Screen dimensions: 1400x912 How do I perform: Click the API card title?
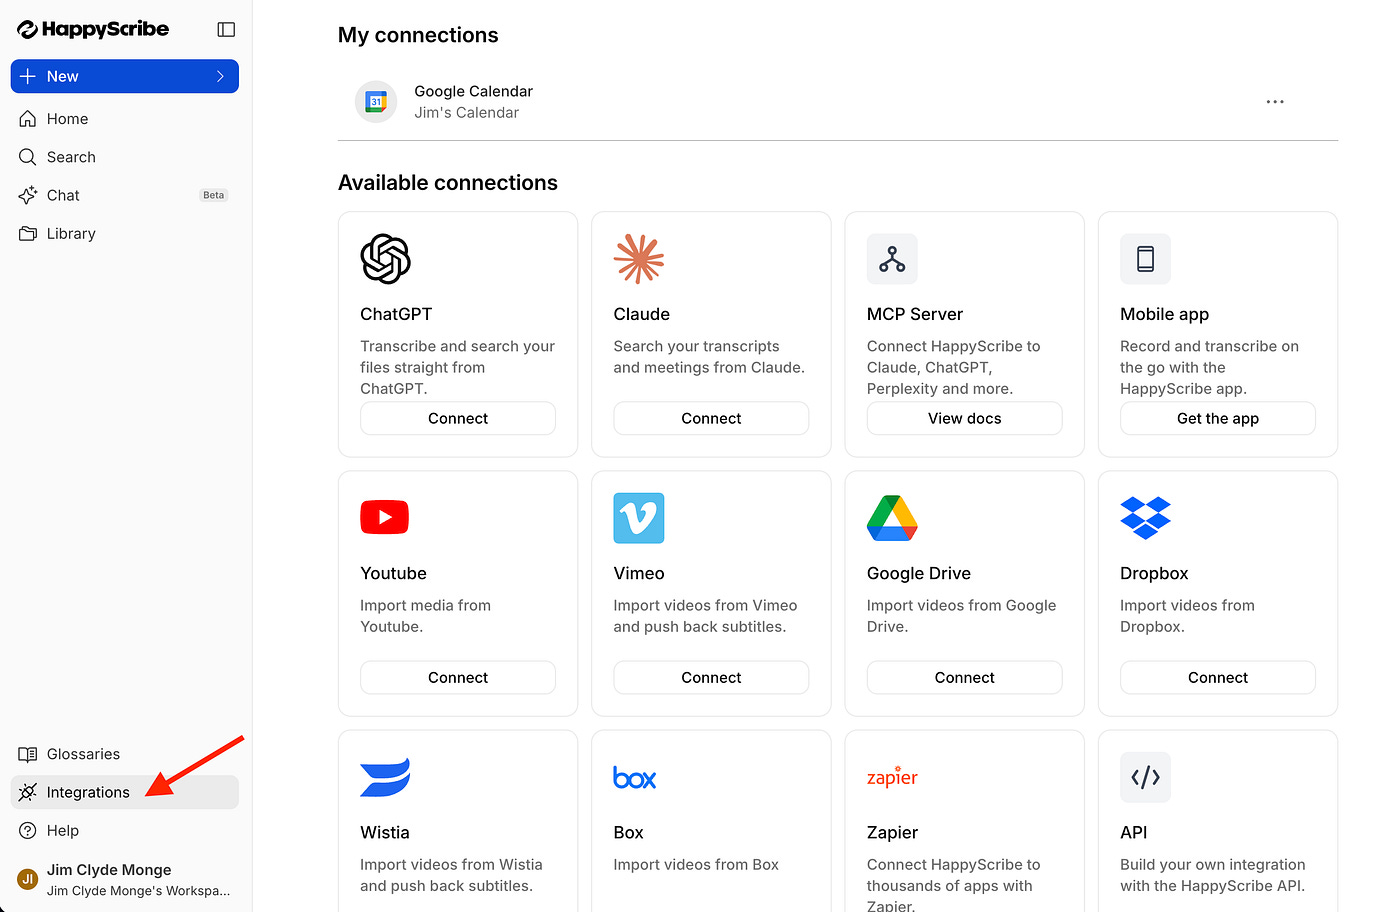pyautogui.click(x=1134, y=832)
